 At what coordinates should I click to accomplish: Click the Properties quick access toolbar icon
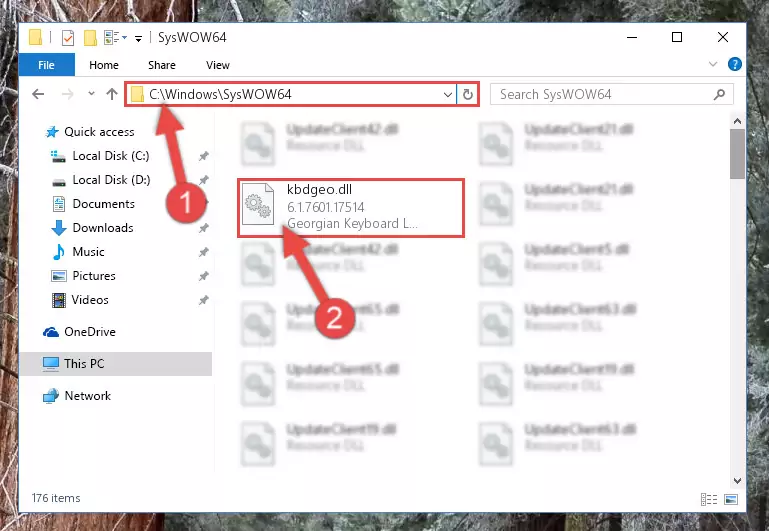[68, 37]
